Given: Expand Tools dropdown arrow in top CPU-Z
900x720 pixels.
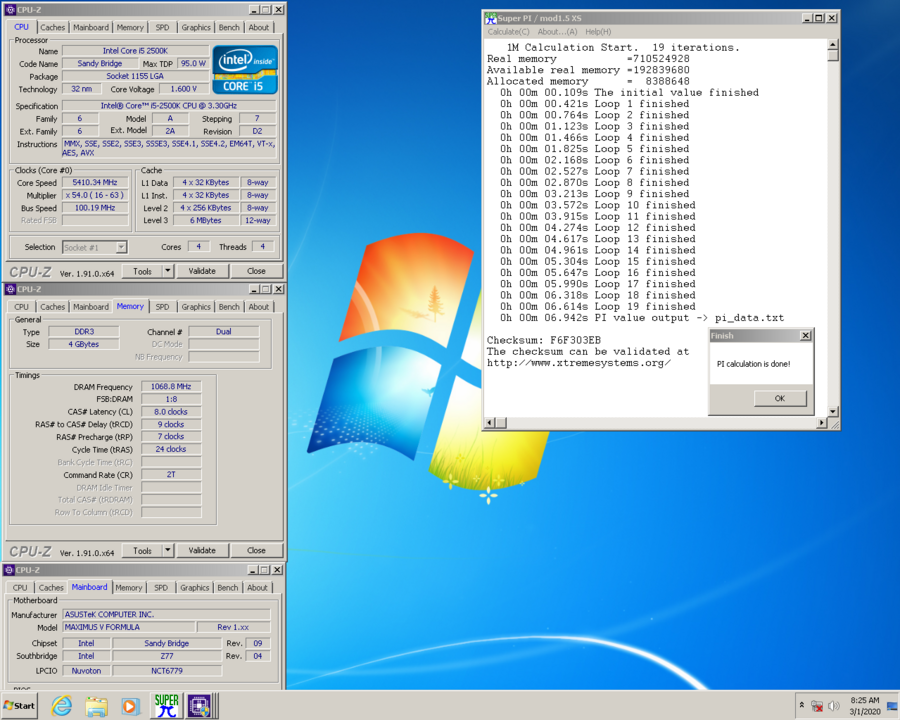Looking at the screenshot, I should click(x=168, y=271).
